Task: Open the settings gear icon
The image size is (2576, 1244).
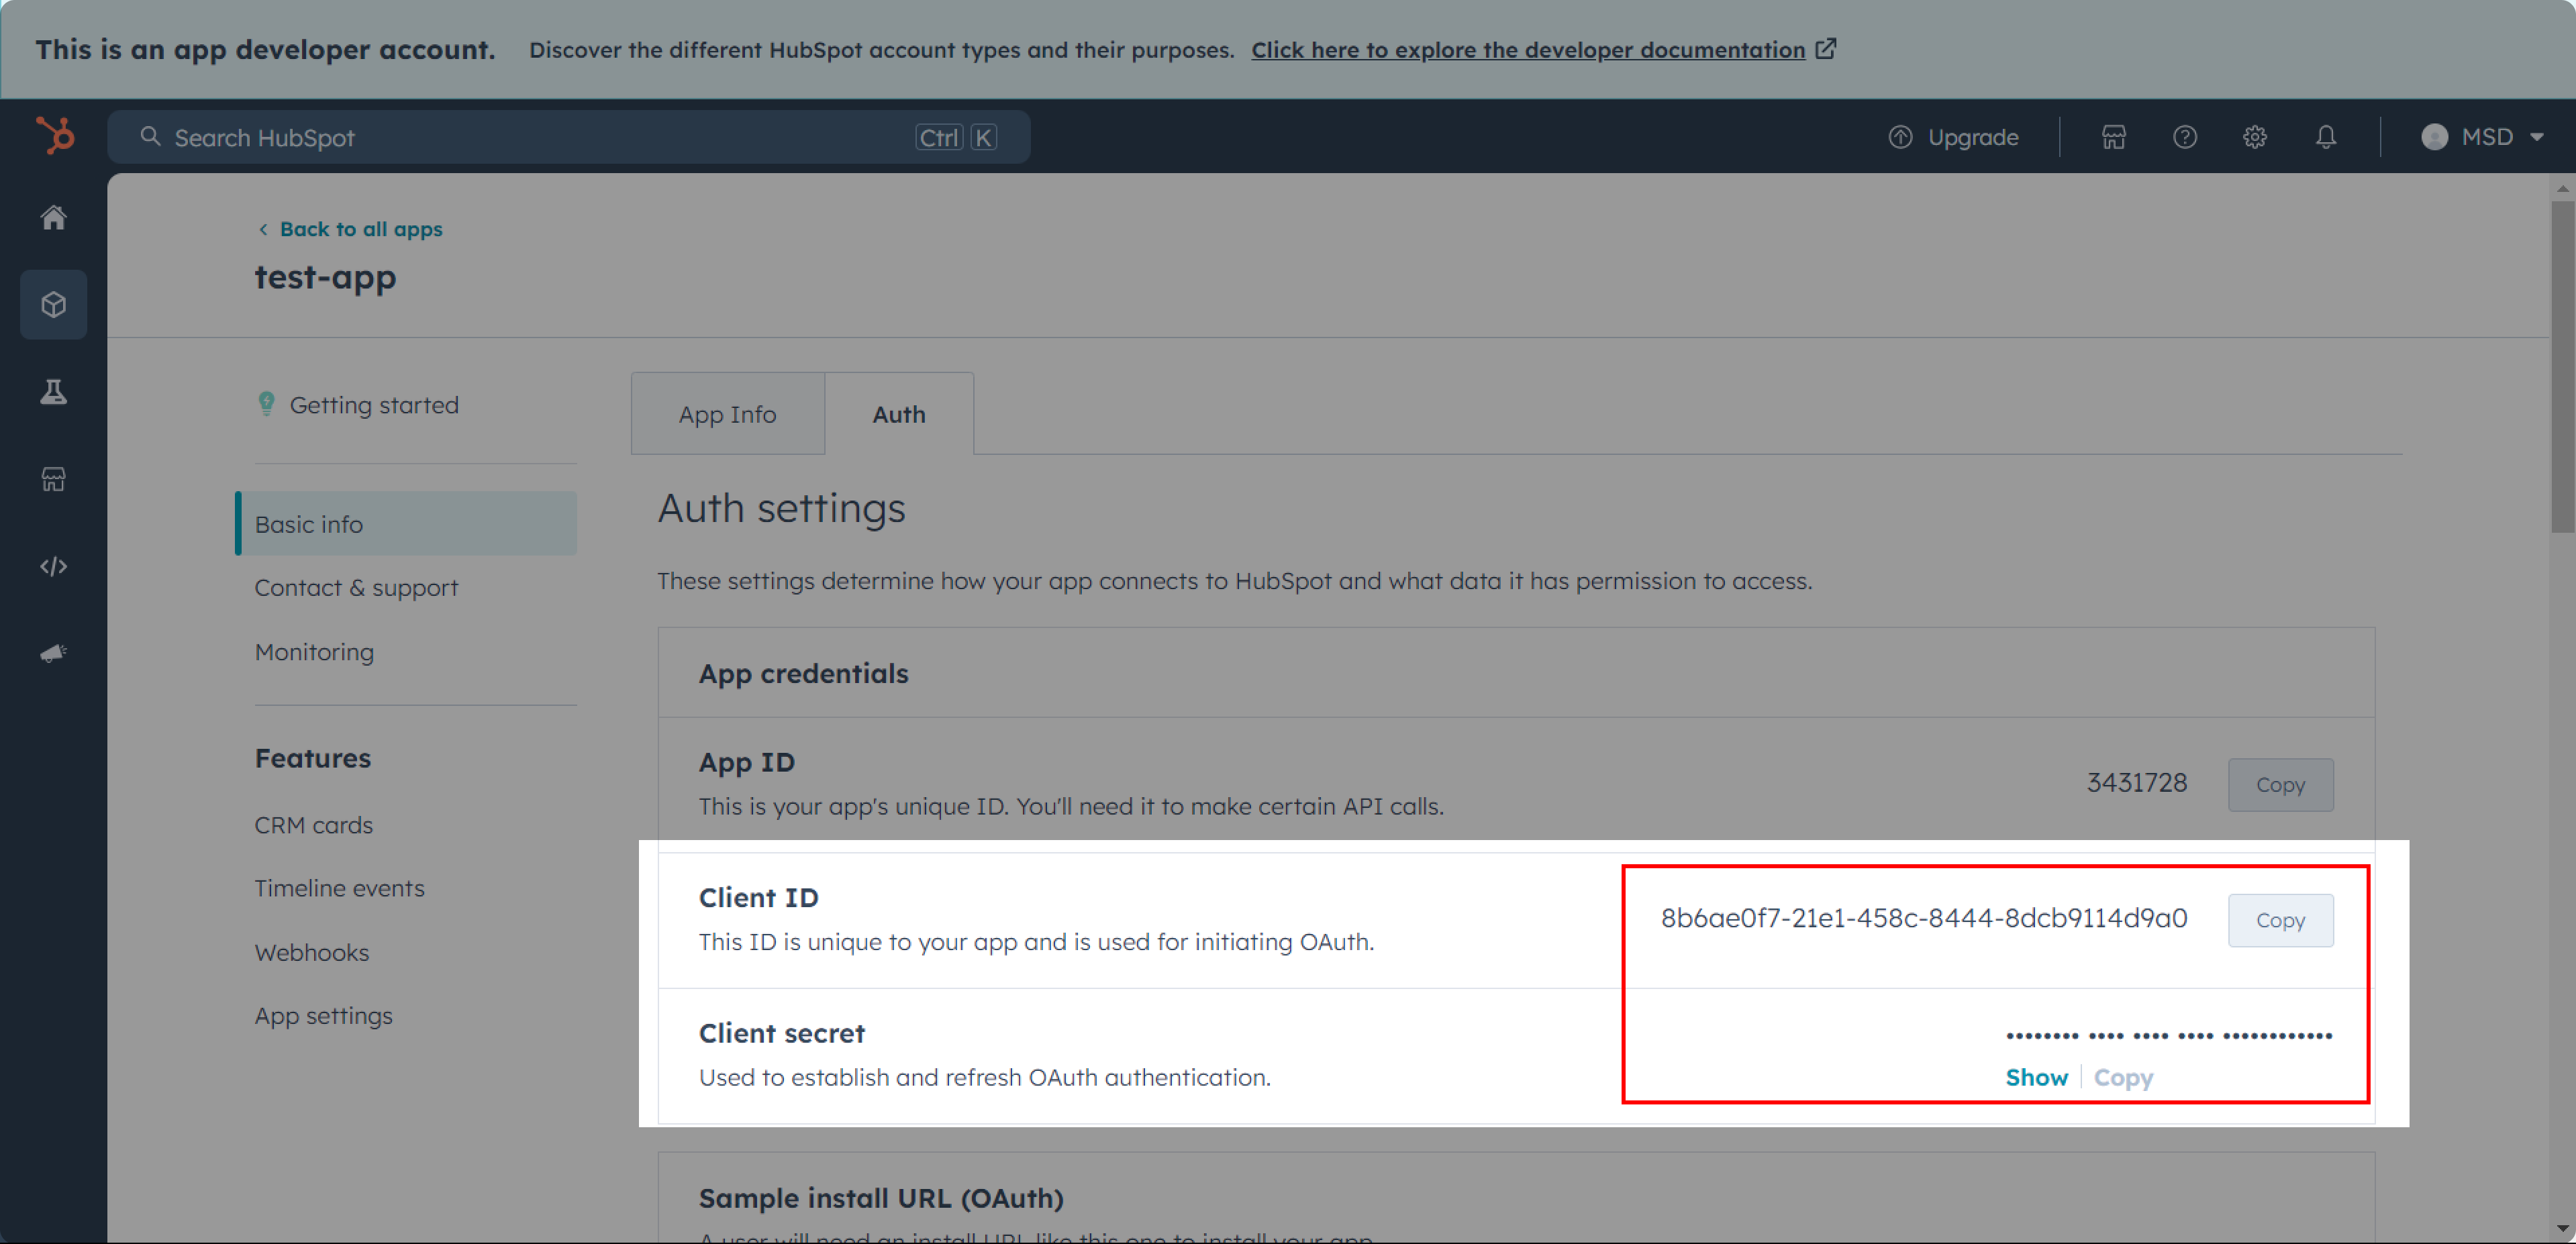Action: pos(2255,137)
